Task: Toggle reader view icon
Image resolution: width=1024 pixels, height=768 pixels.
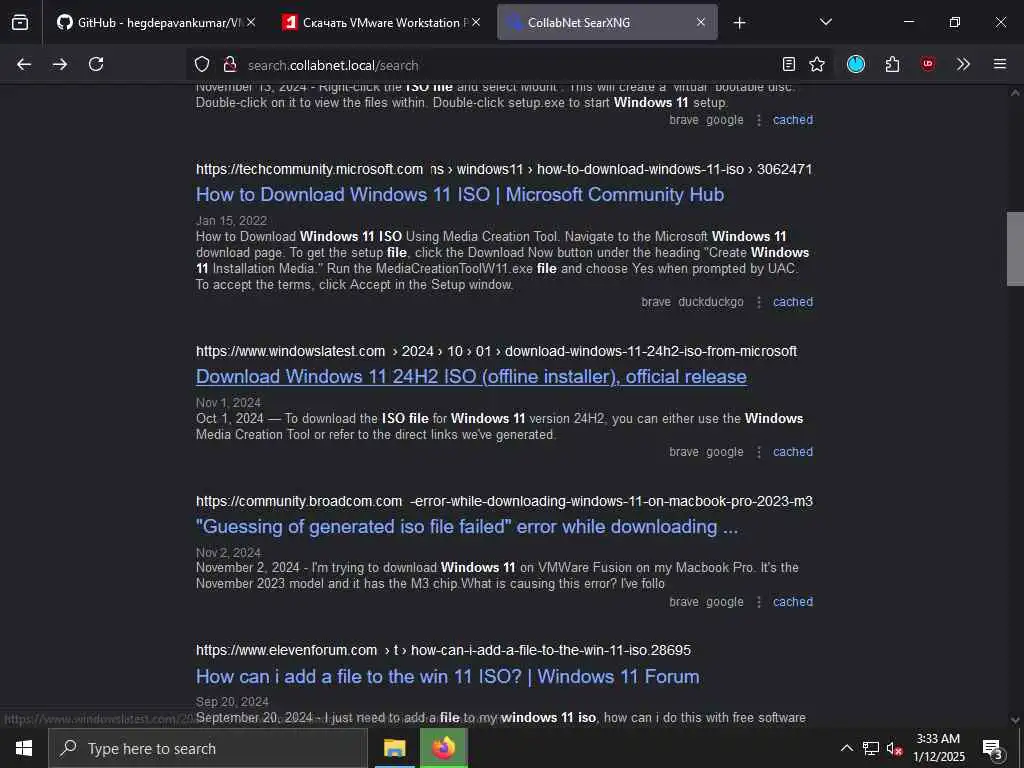Action: point(789,64)
